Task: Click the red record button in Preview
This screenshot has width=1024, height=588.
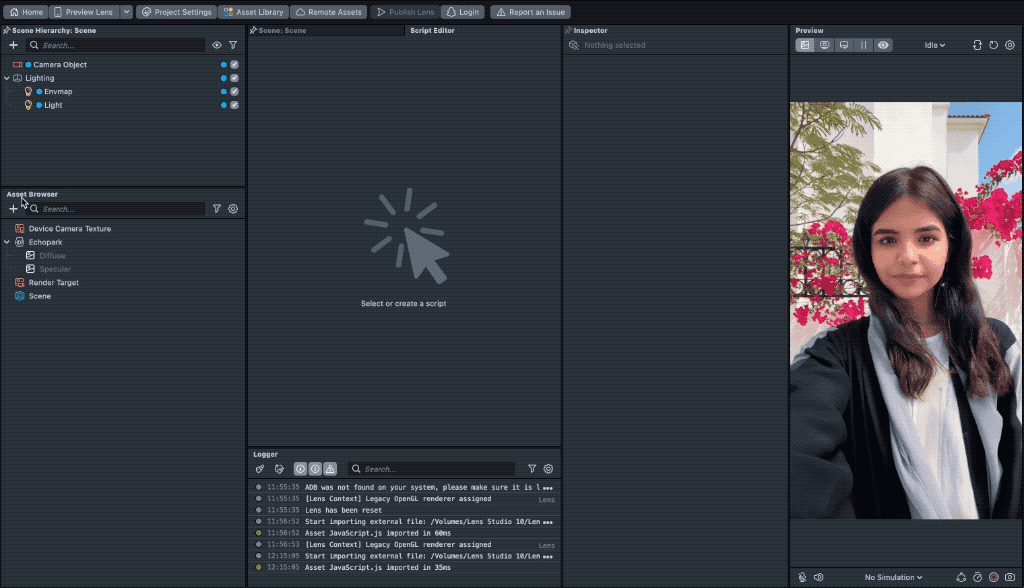Action: (x=994, y=577)
